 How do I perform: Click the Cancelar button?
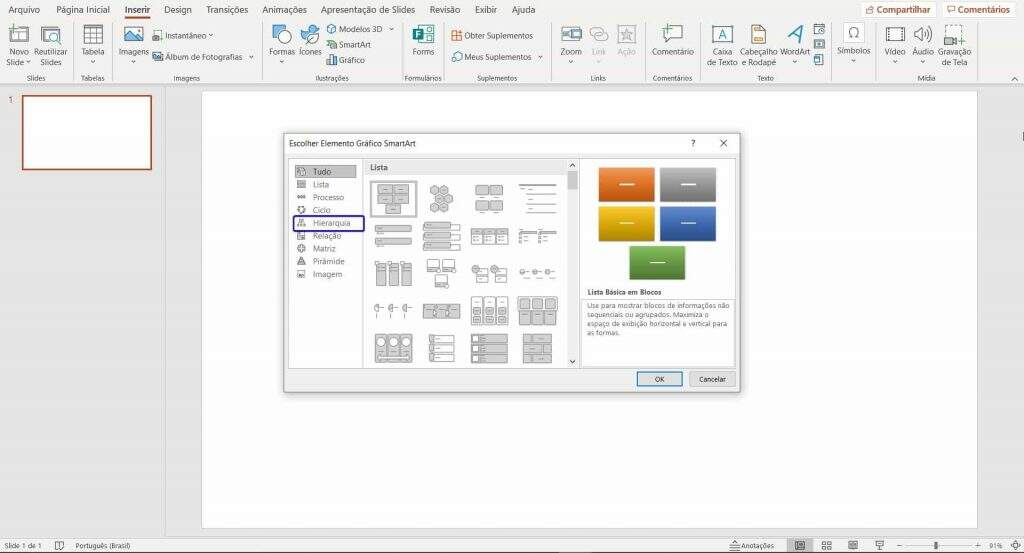click(x=712, y=379)
